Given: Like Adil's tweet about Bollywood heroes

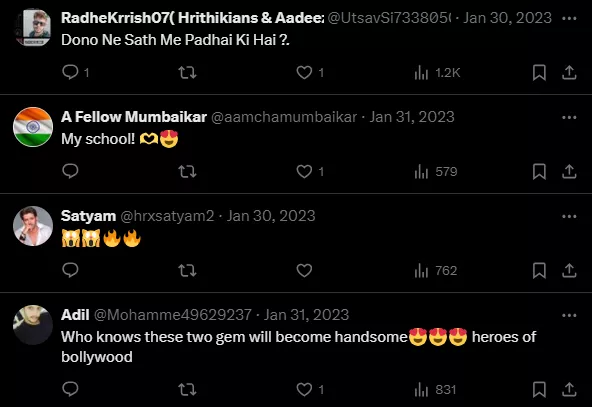Looking at the screenshot, I should (304, 389).
